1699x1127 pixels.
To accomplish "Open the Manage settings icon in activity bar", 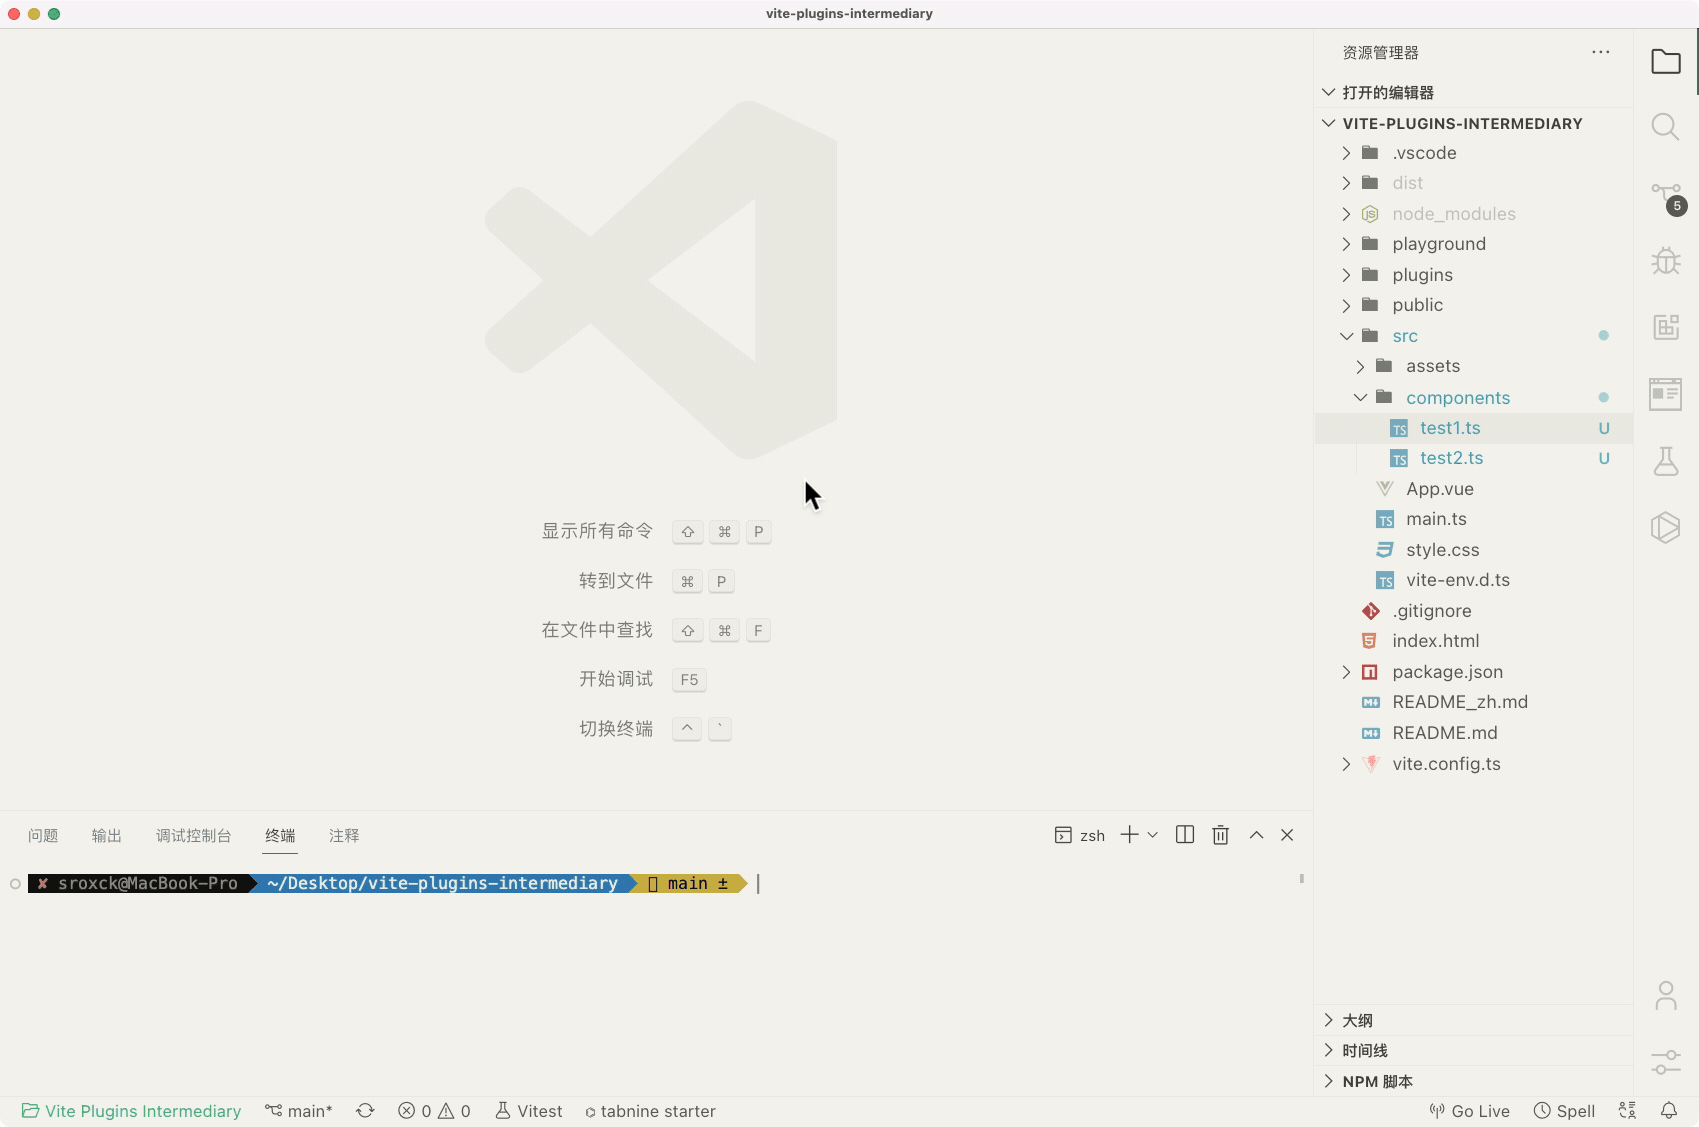I will (1665, 1062).
